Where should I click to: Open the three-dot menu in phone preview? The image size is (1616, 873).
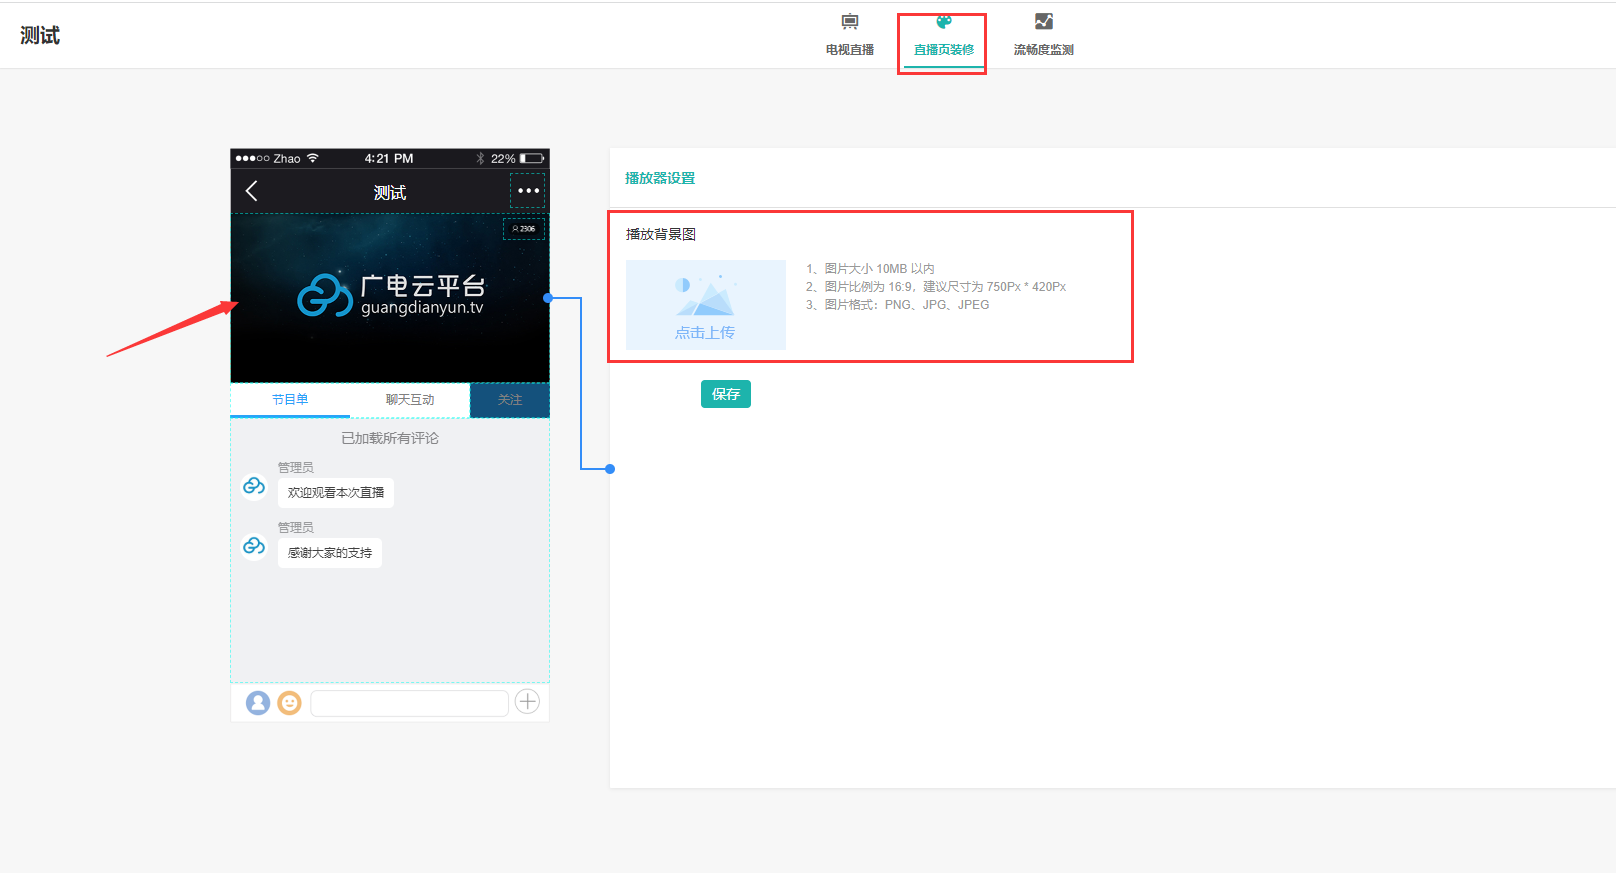[528, 190]
